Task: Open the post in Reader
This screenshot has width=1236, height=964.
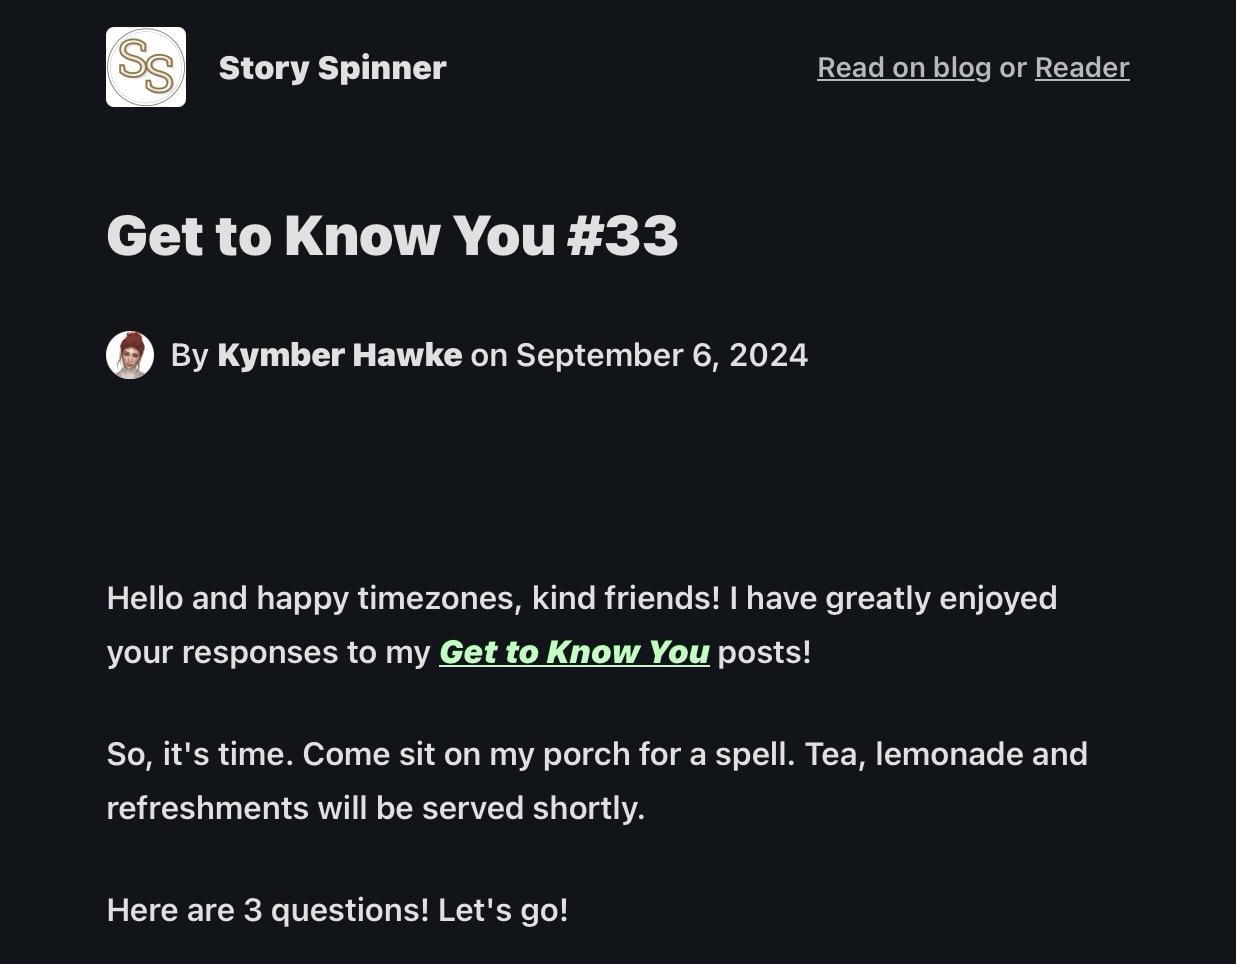Action: tap(1081, 68)
